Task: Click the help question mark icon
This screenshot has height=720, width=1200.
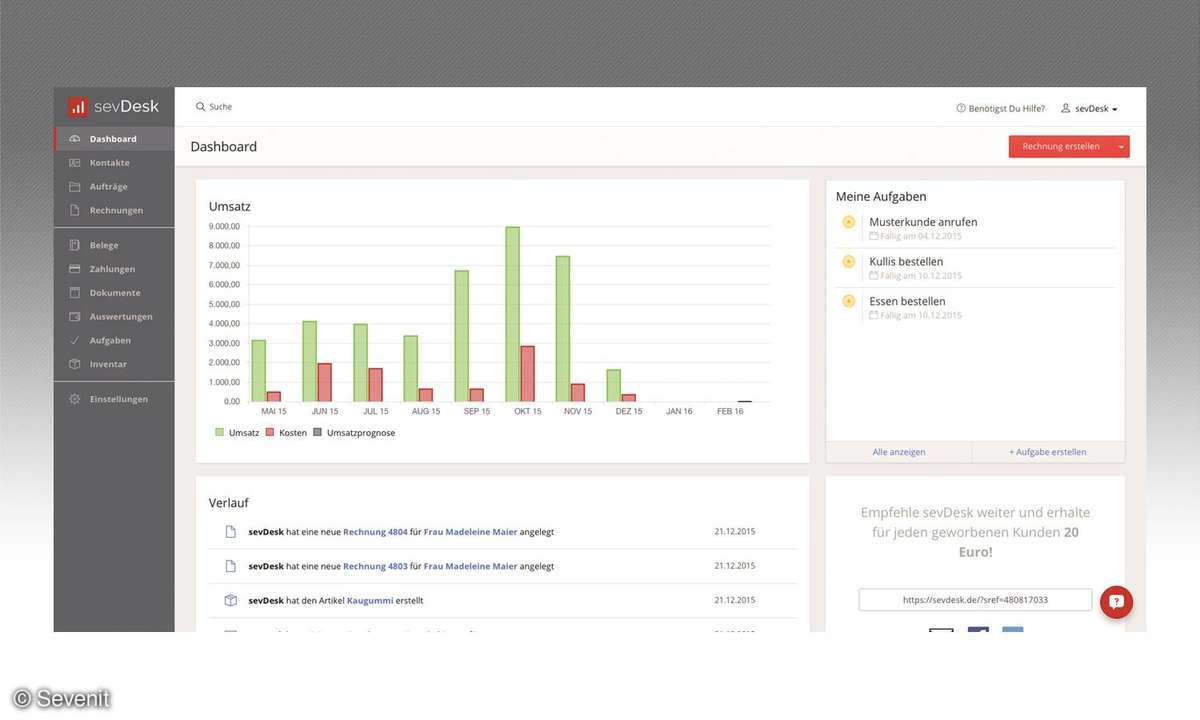Action: pos(961,108)
